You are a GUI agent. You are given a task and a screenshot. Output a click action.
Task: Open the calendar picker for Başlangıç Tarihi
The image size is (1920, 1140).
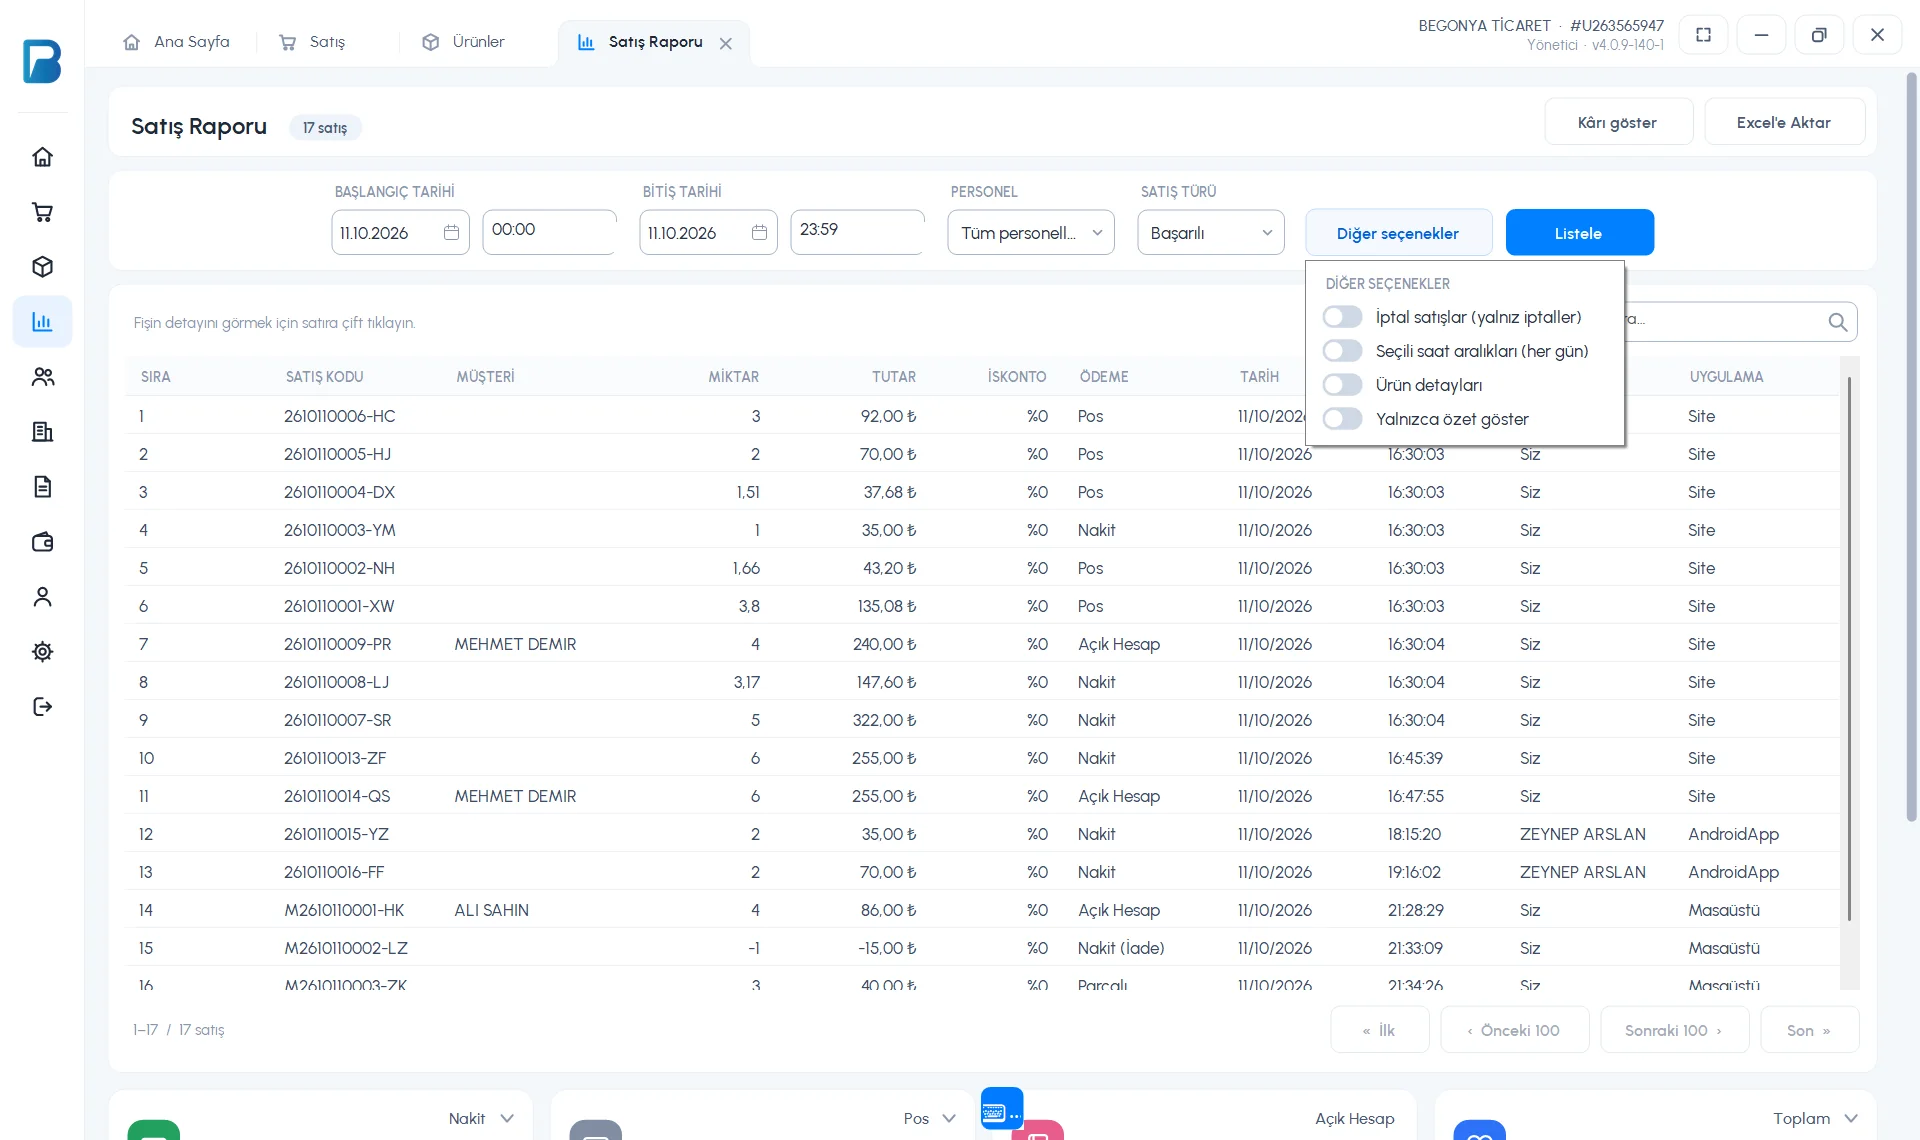coord(451,233)
